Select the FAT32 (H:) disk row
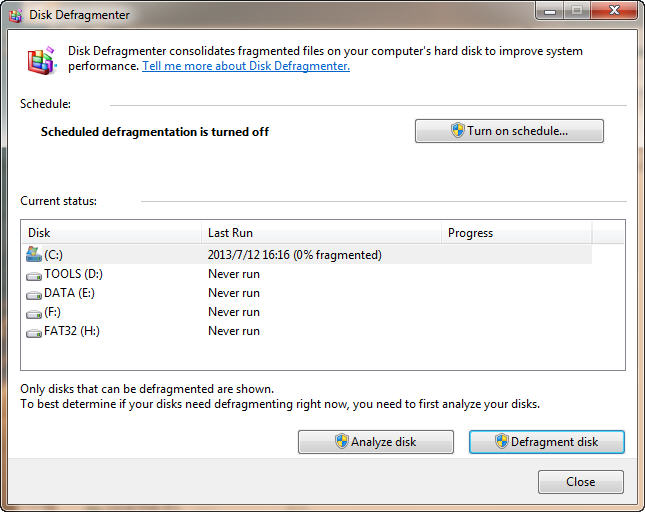 (x=308, y=331)
